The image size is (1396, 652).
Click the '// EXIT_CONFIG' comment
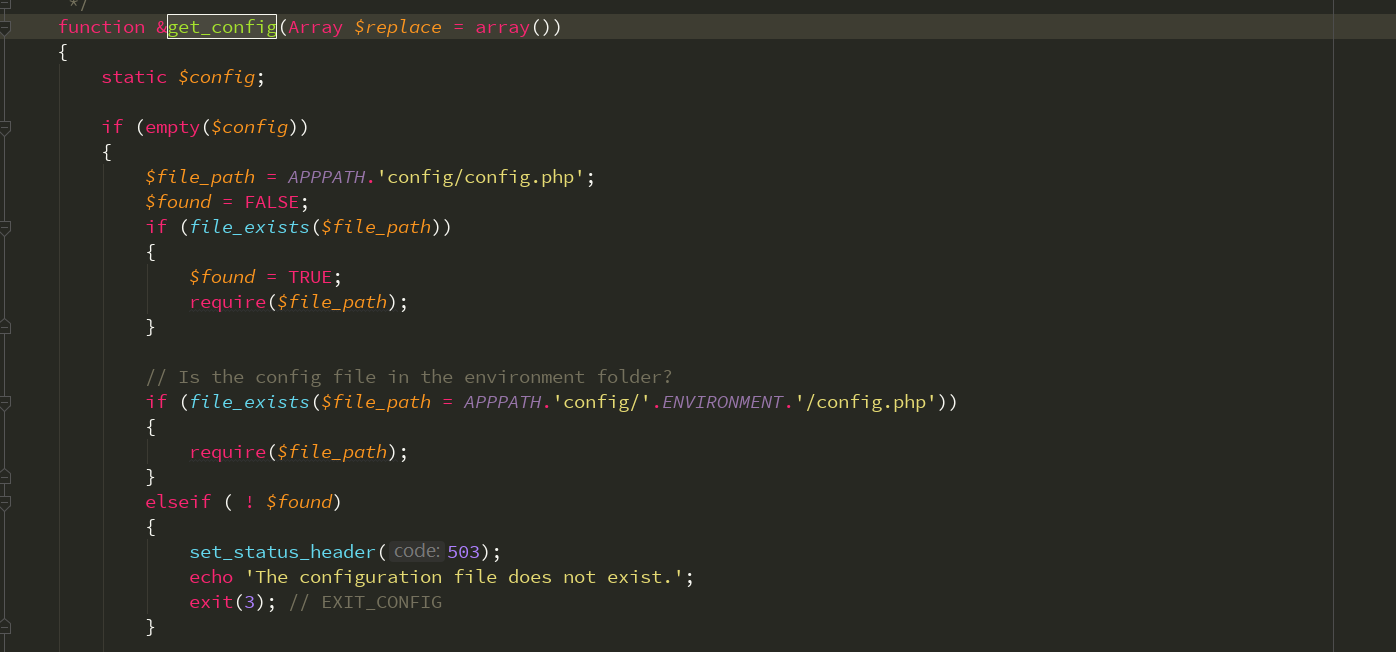365,602
